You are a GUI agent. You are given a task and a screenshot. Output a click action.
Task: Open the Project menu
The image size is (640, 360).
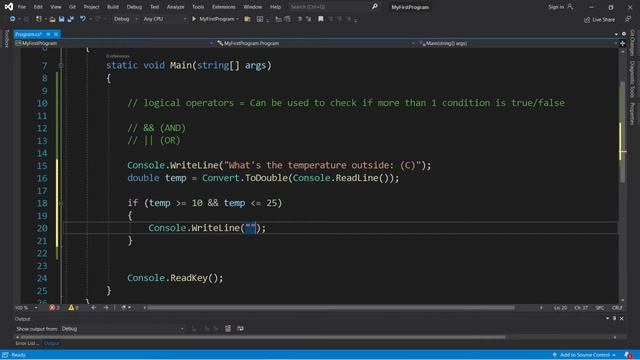click(x=91, y=7)
